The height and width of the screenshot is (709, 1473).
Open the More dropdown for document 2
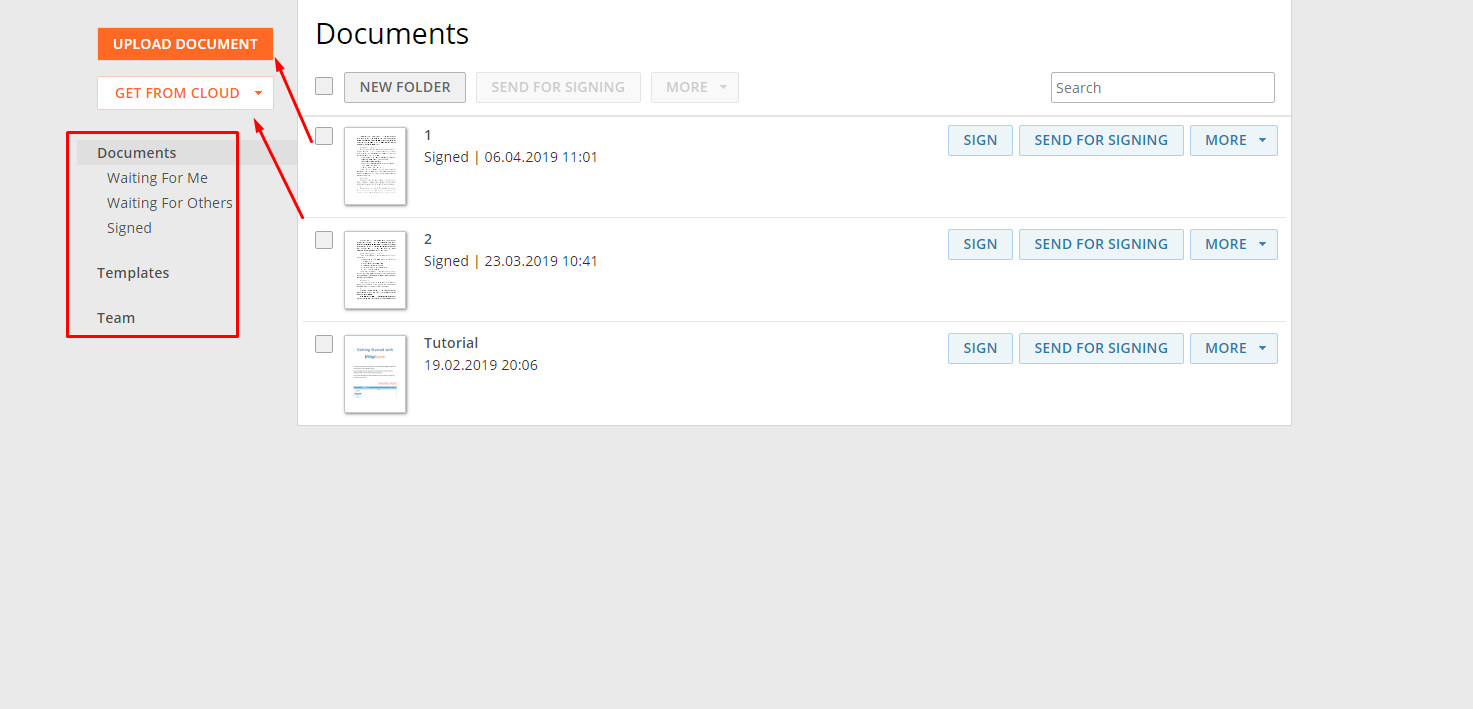pyautogui.click(x=1233, y=244)
